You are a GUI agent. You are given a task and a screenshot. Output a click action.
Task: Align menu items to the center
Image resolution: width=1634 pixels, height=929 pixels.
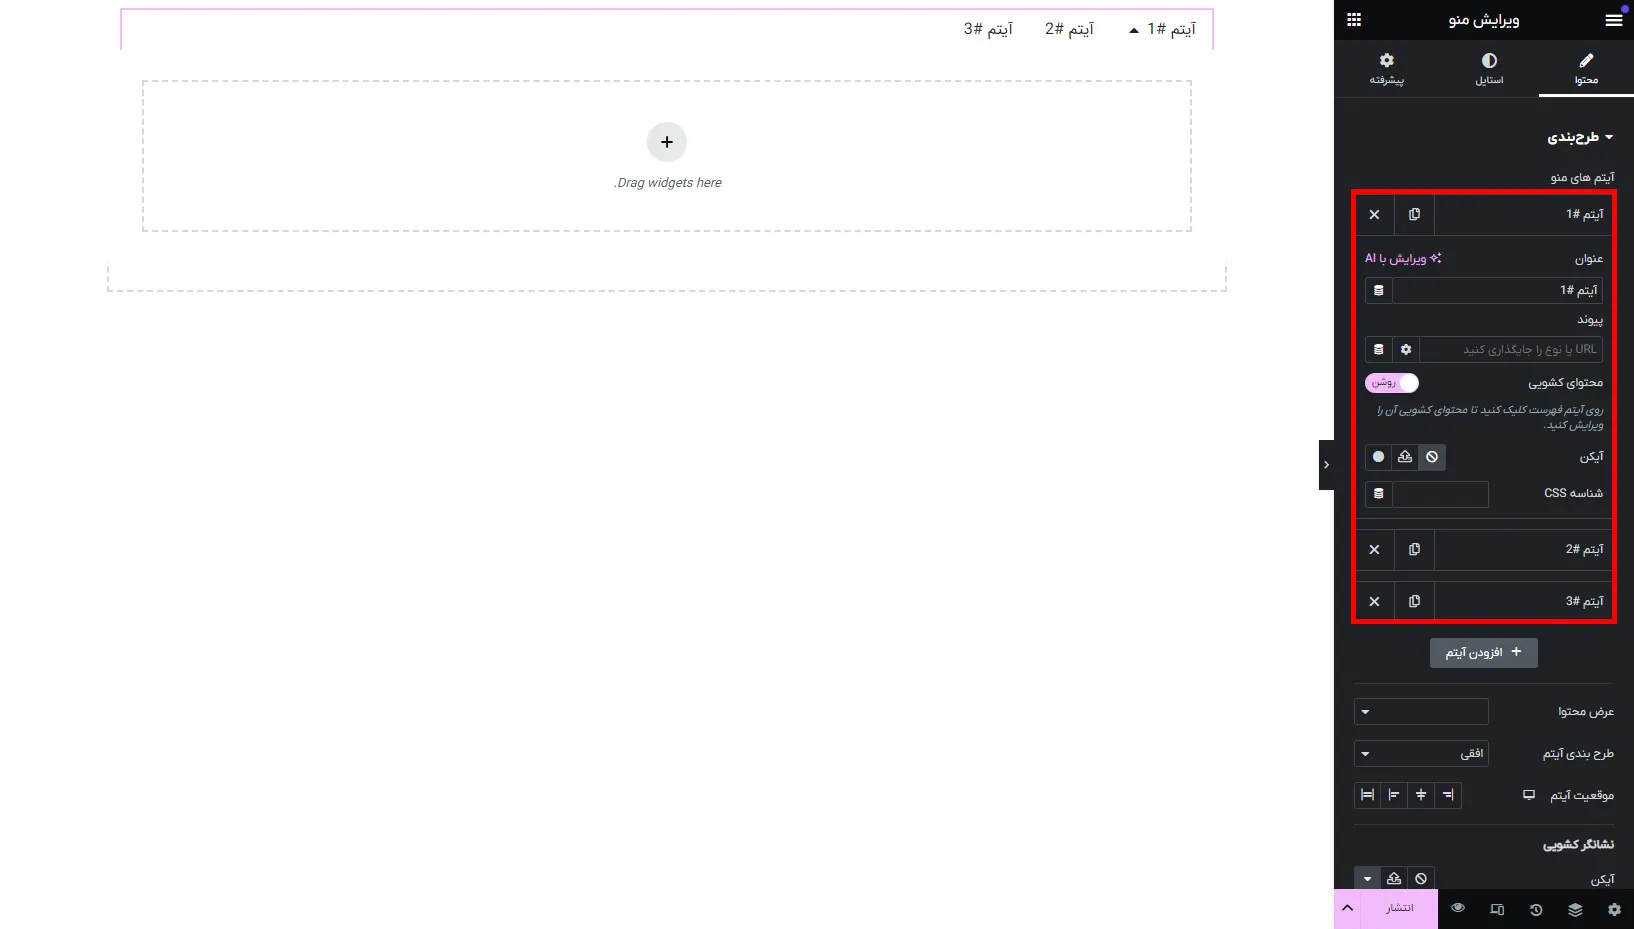(1421, 795)
